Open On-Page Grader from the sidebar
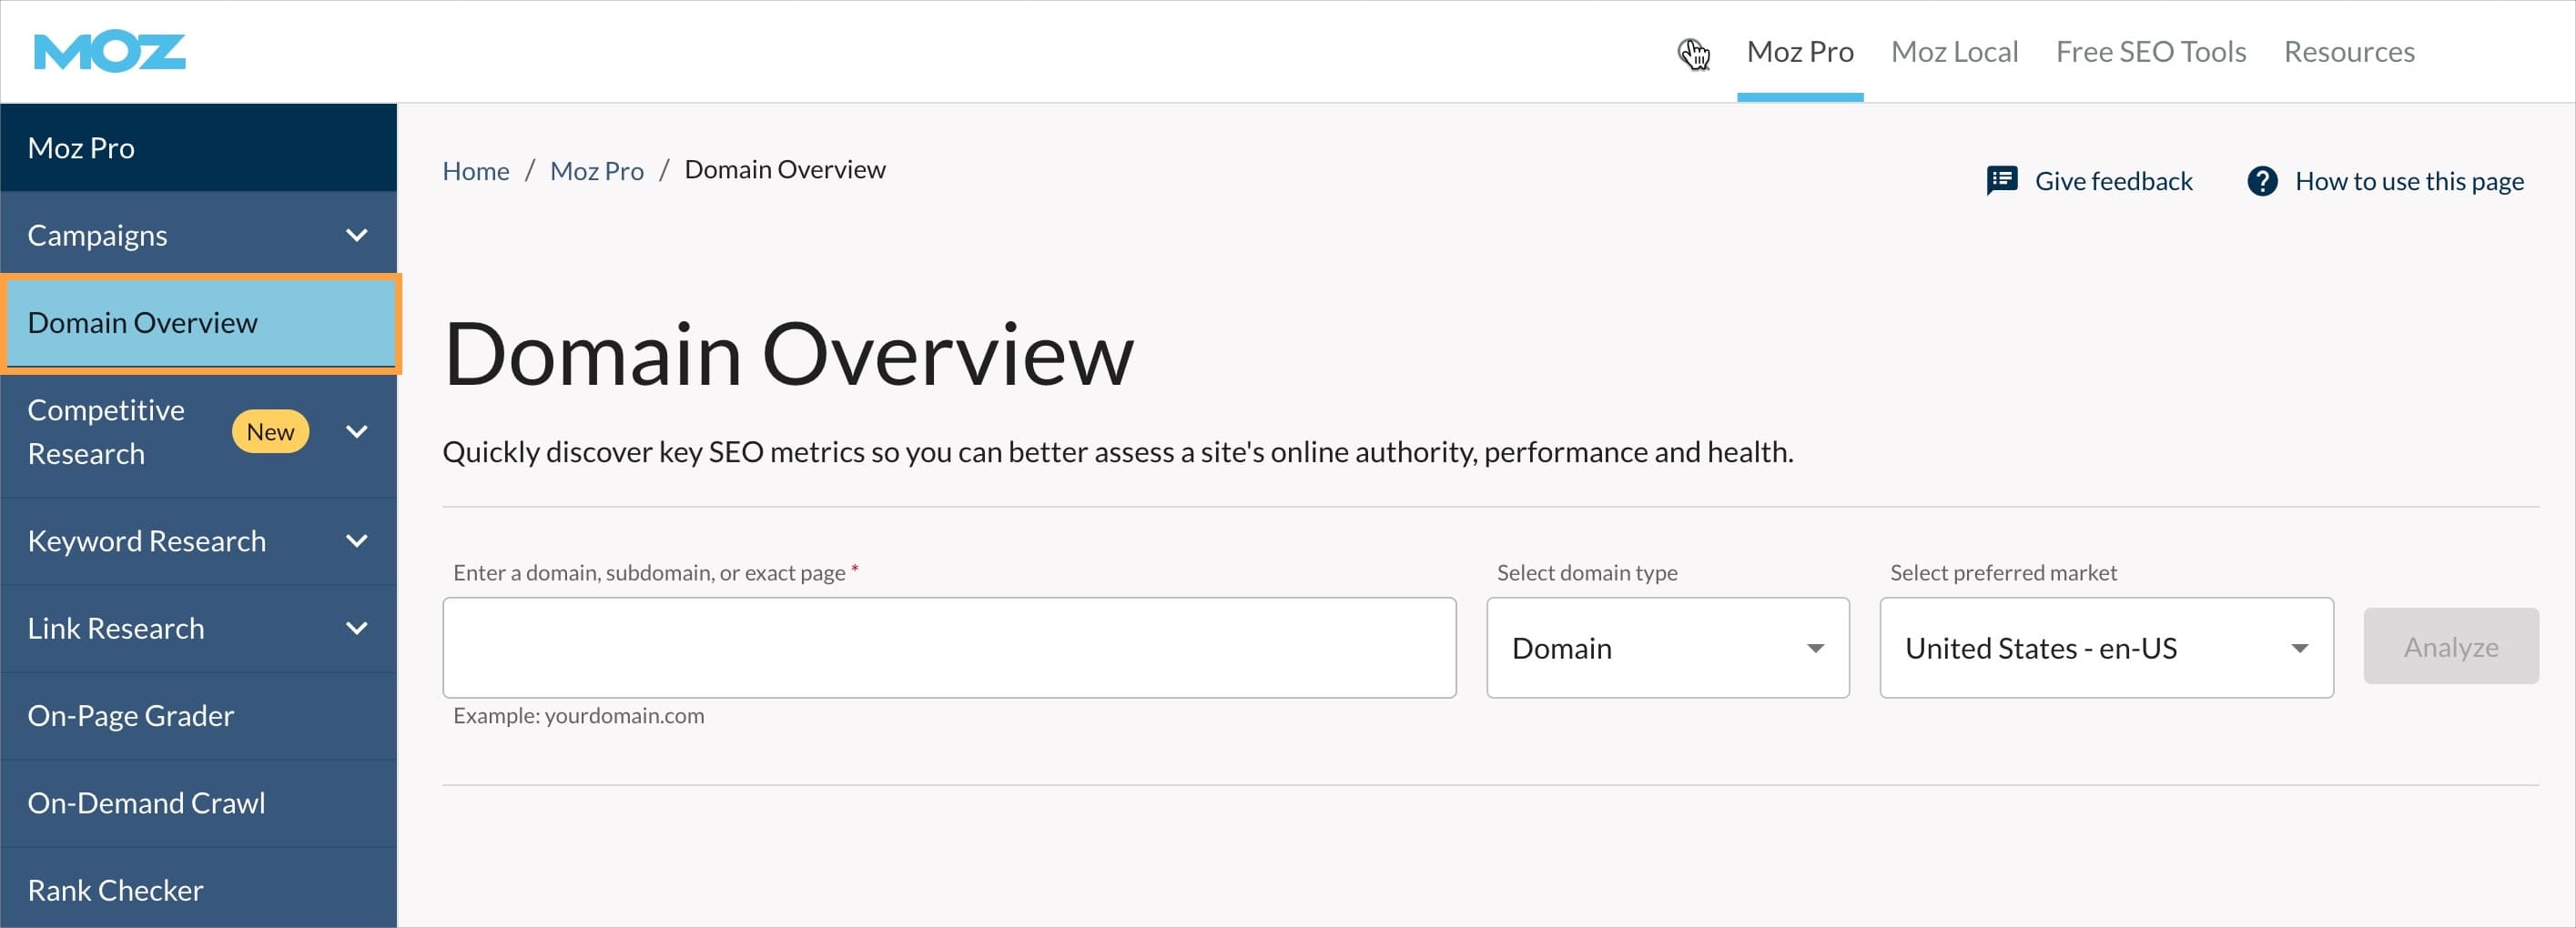 131,715
